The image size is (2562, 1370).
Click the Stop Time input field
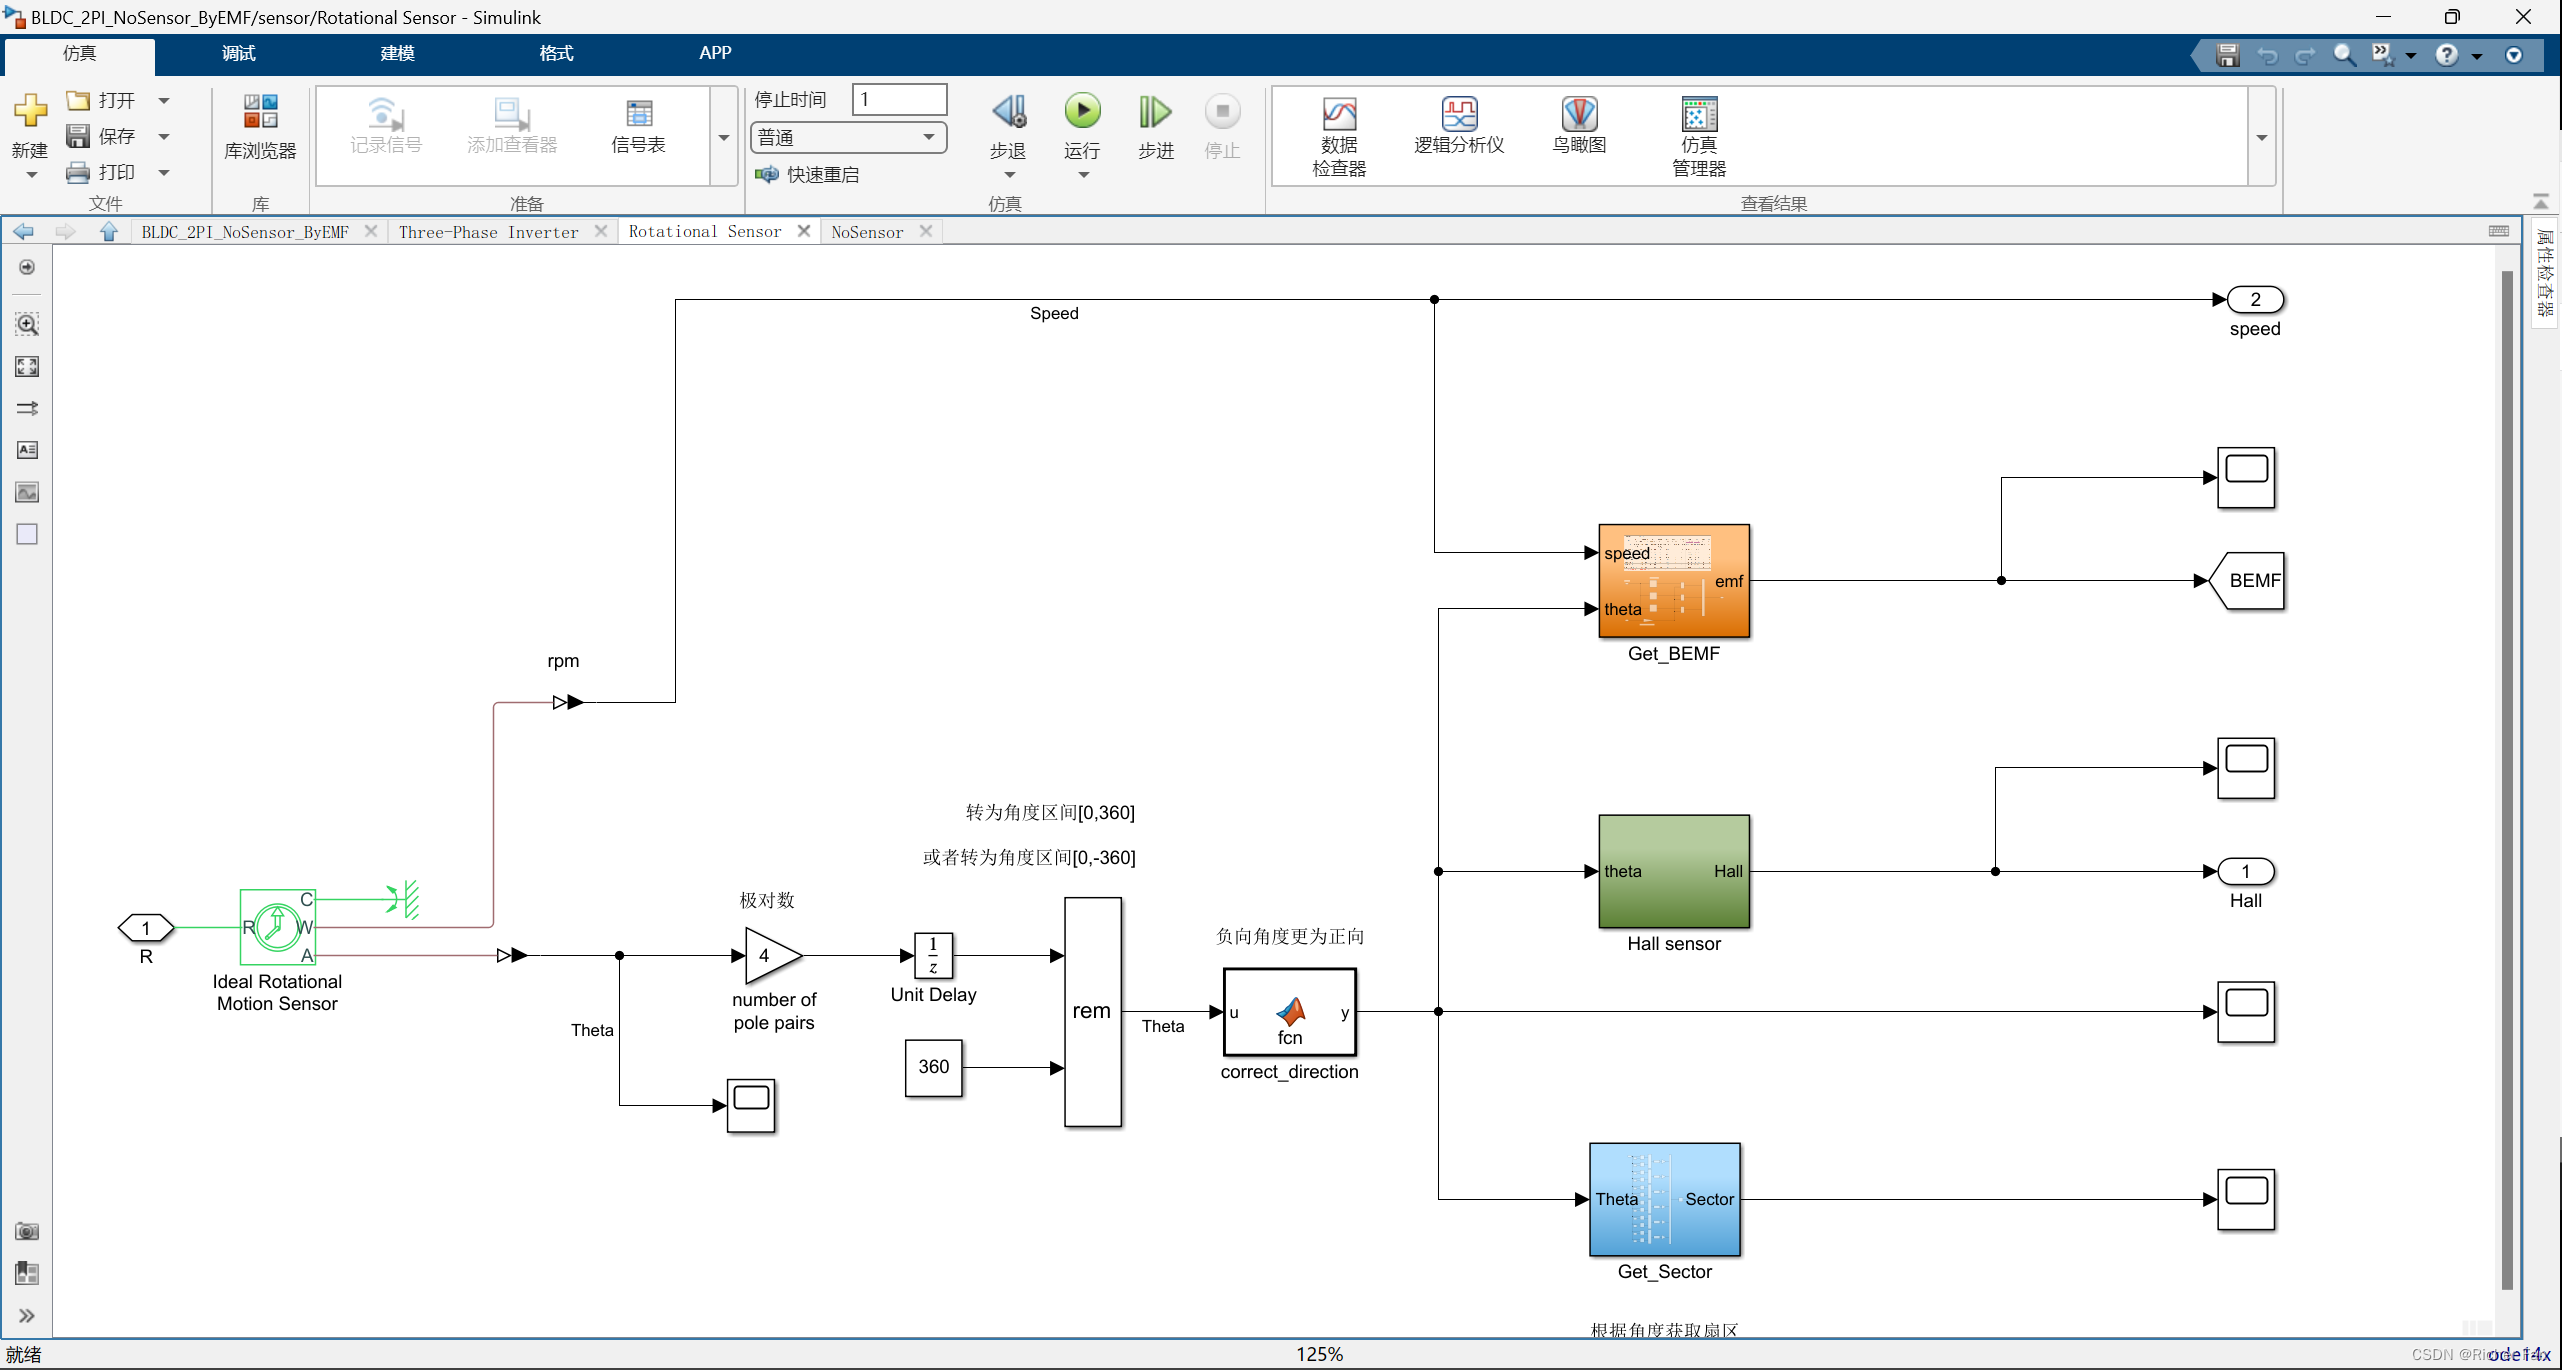[898, 99]
